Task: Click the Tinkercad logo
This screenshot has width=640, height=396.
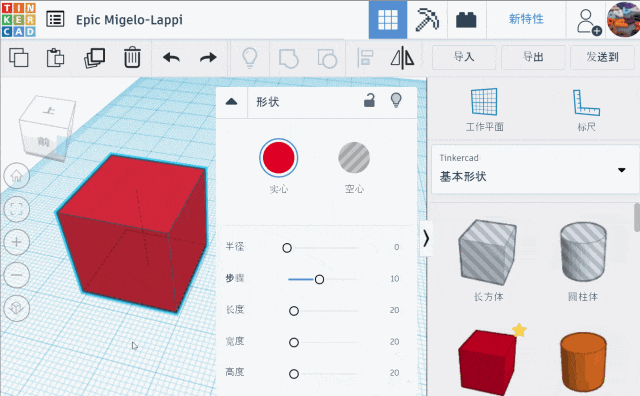Action: 19,20
